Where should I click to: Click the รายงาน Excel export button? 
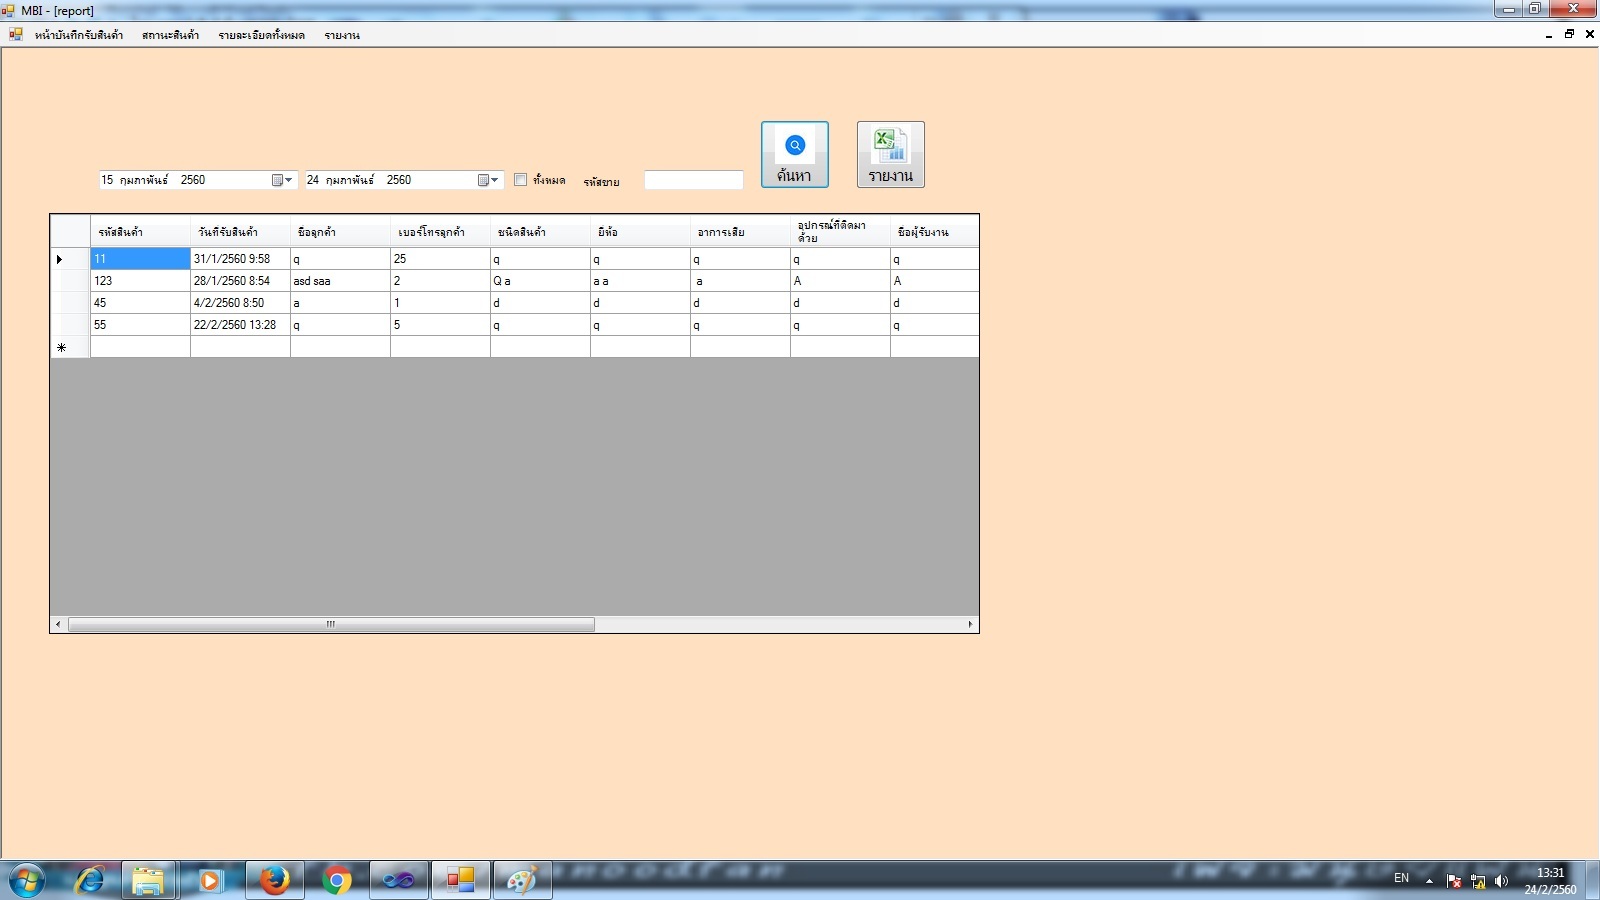[890, 154]
